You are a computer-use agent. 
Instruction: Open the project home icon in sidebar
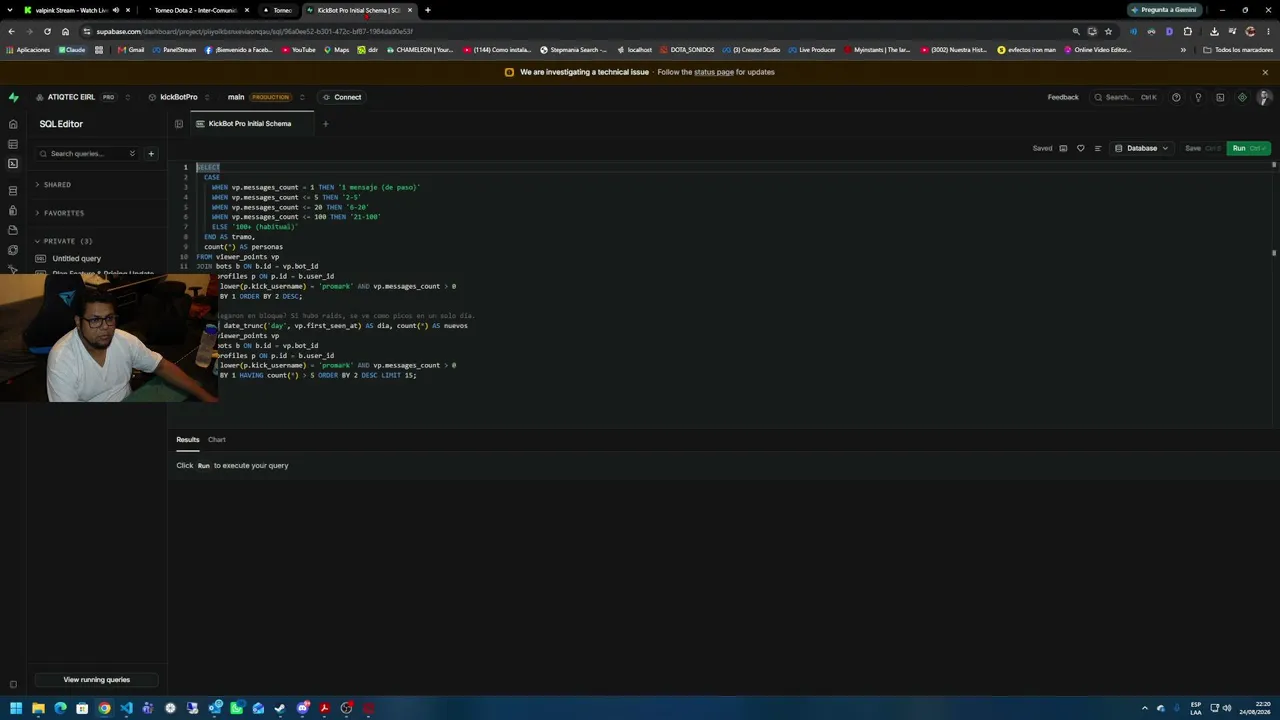pyautogui.click(x=13, y=124)
